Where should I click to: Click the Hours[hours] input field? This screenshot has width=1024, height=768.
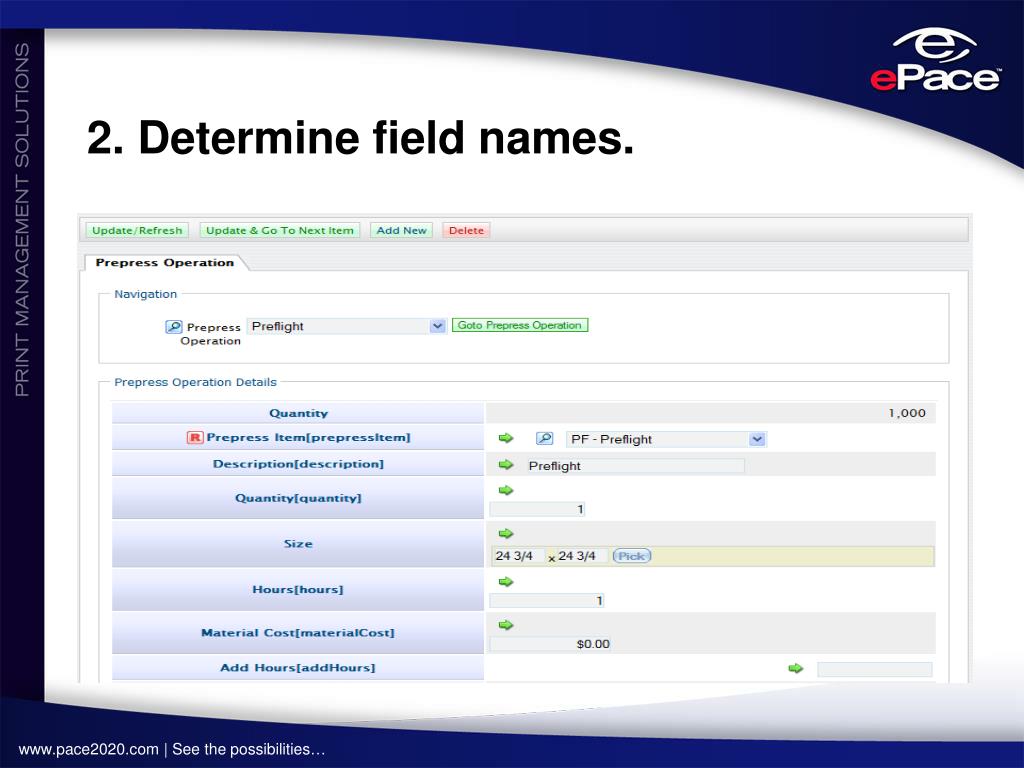coord(547,601)
